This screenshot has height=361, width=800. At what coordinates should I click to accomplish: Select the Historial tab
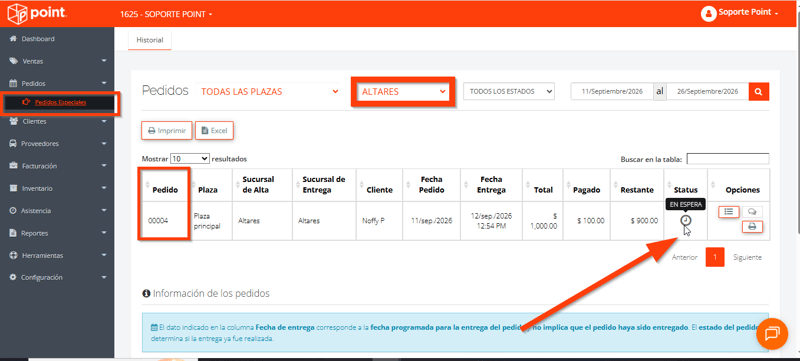coord(149,40)
